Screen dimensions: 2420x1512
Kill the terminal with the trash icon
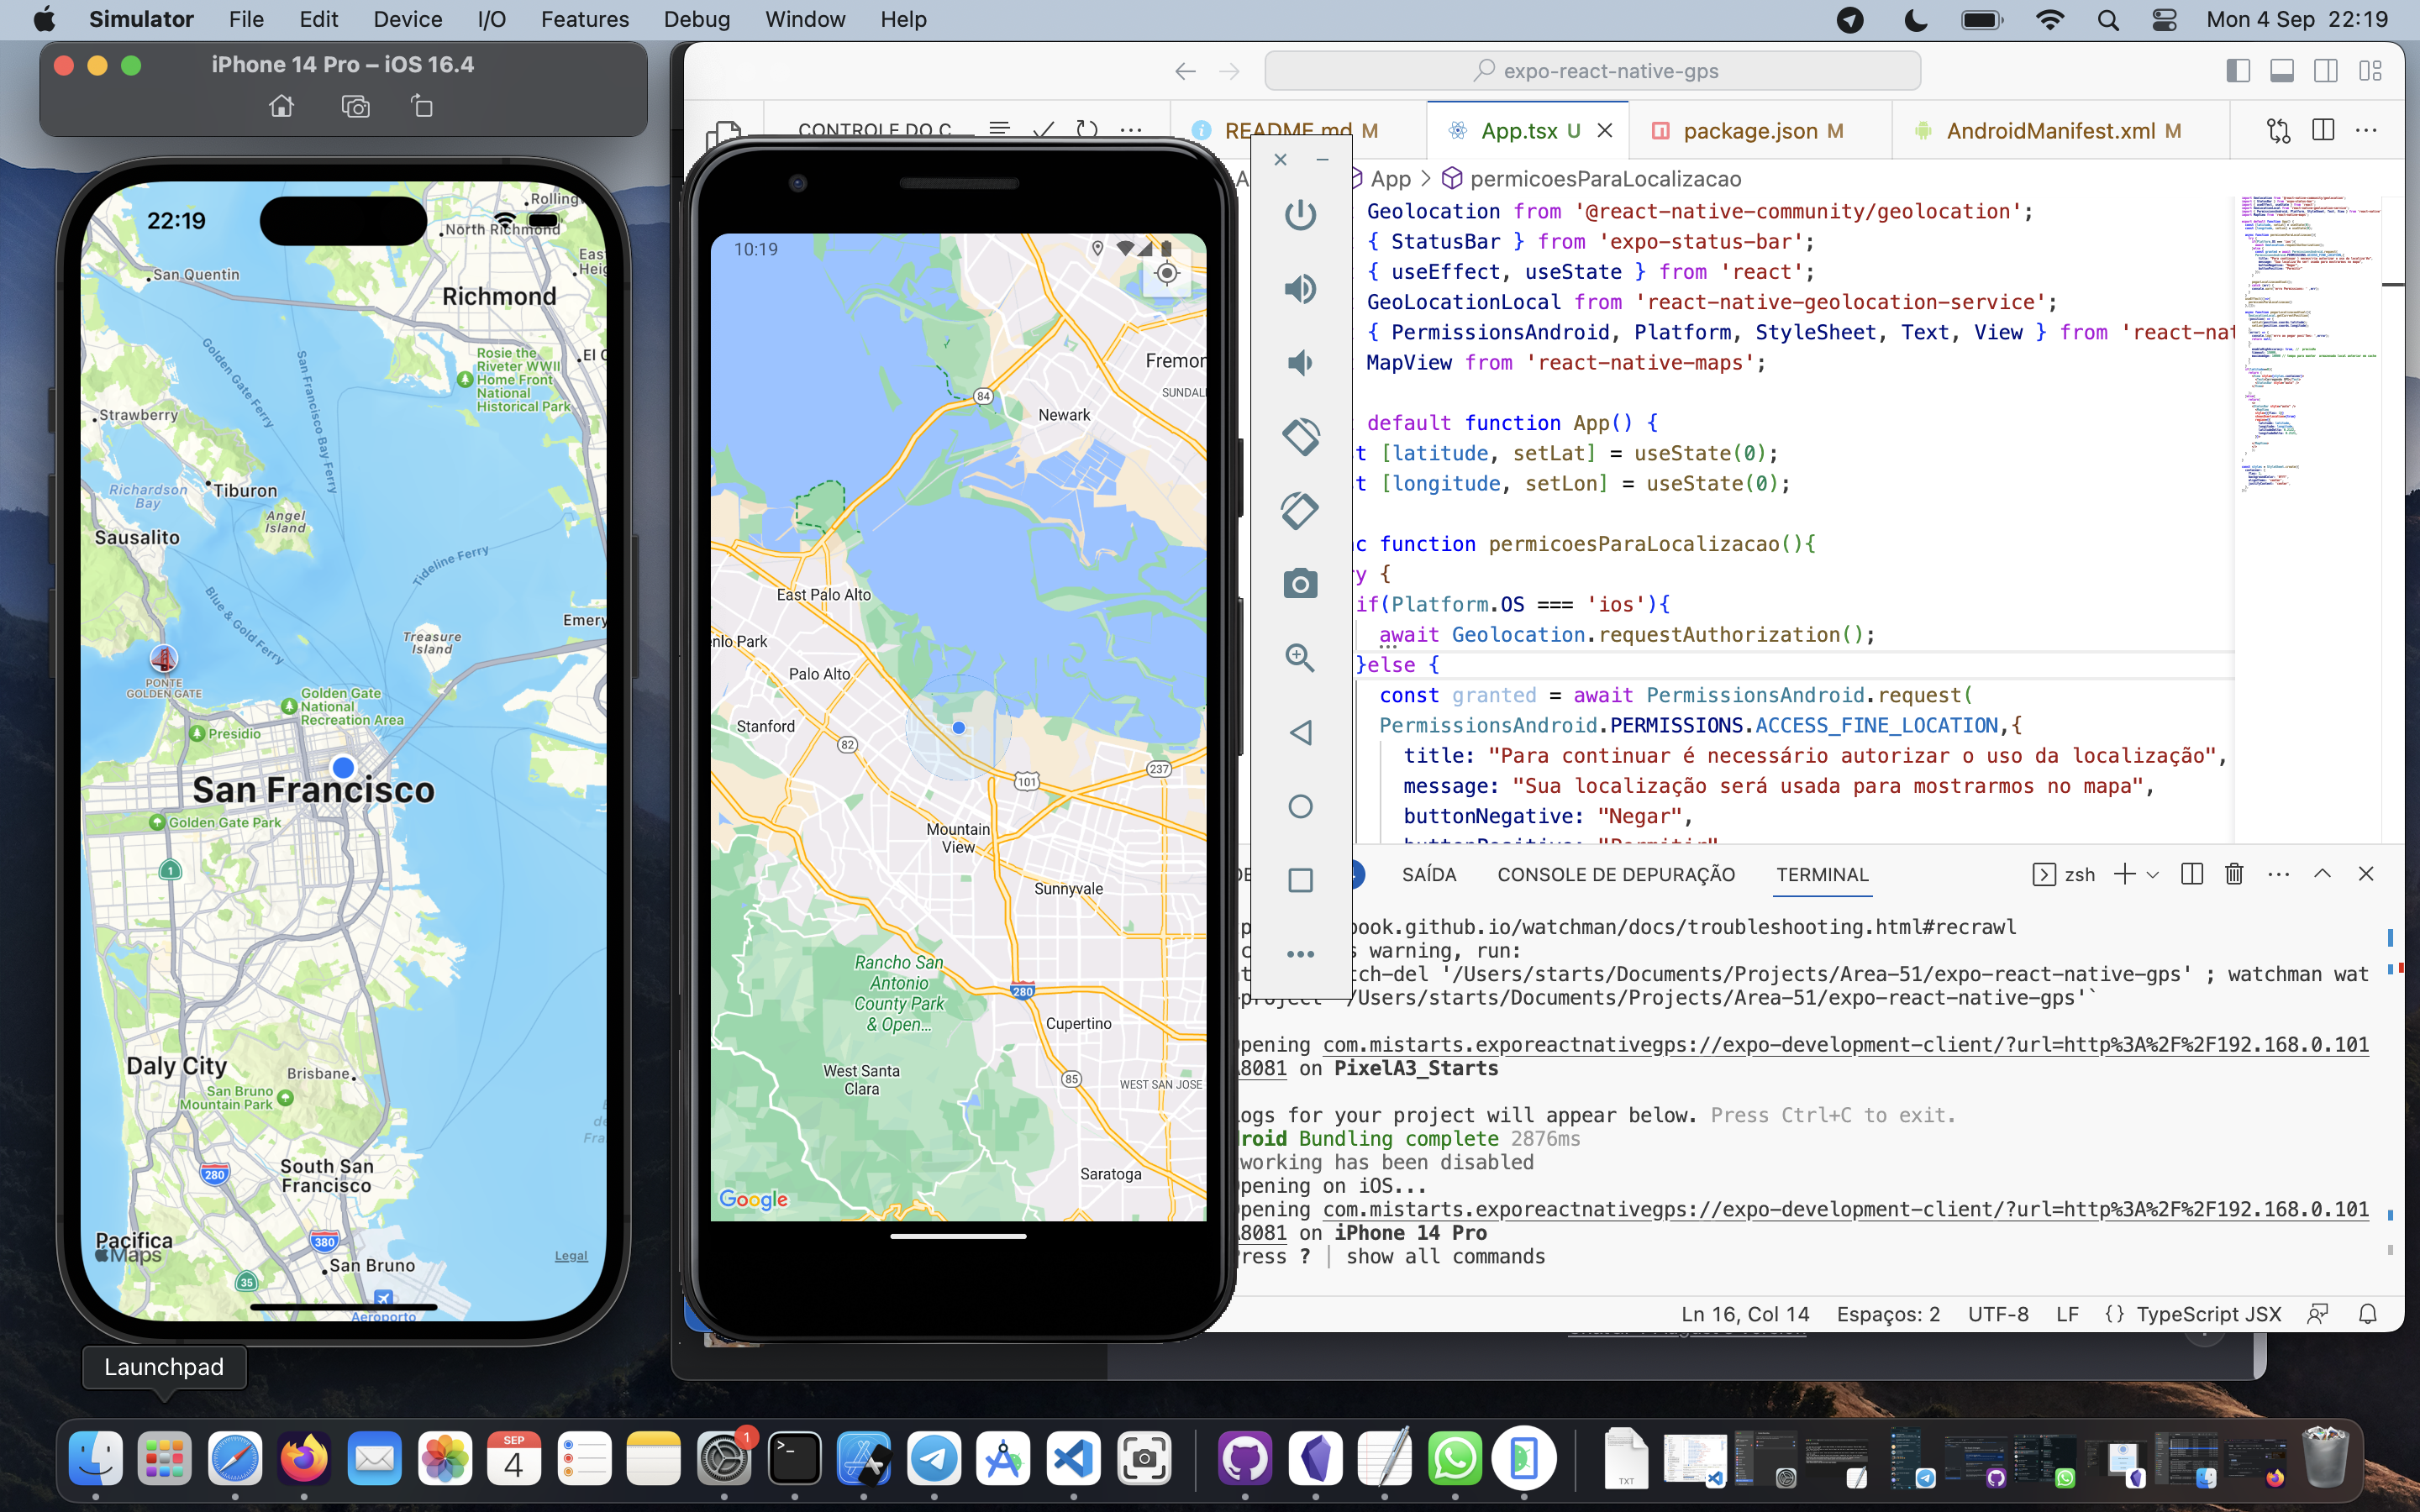point(2234,874)
